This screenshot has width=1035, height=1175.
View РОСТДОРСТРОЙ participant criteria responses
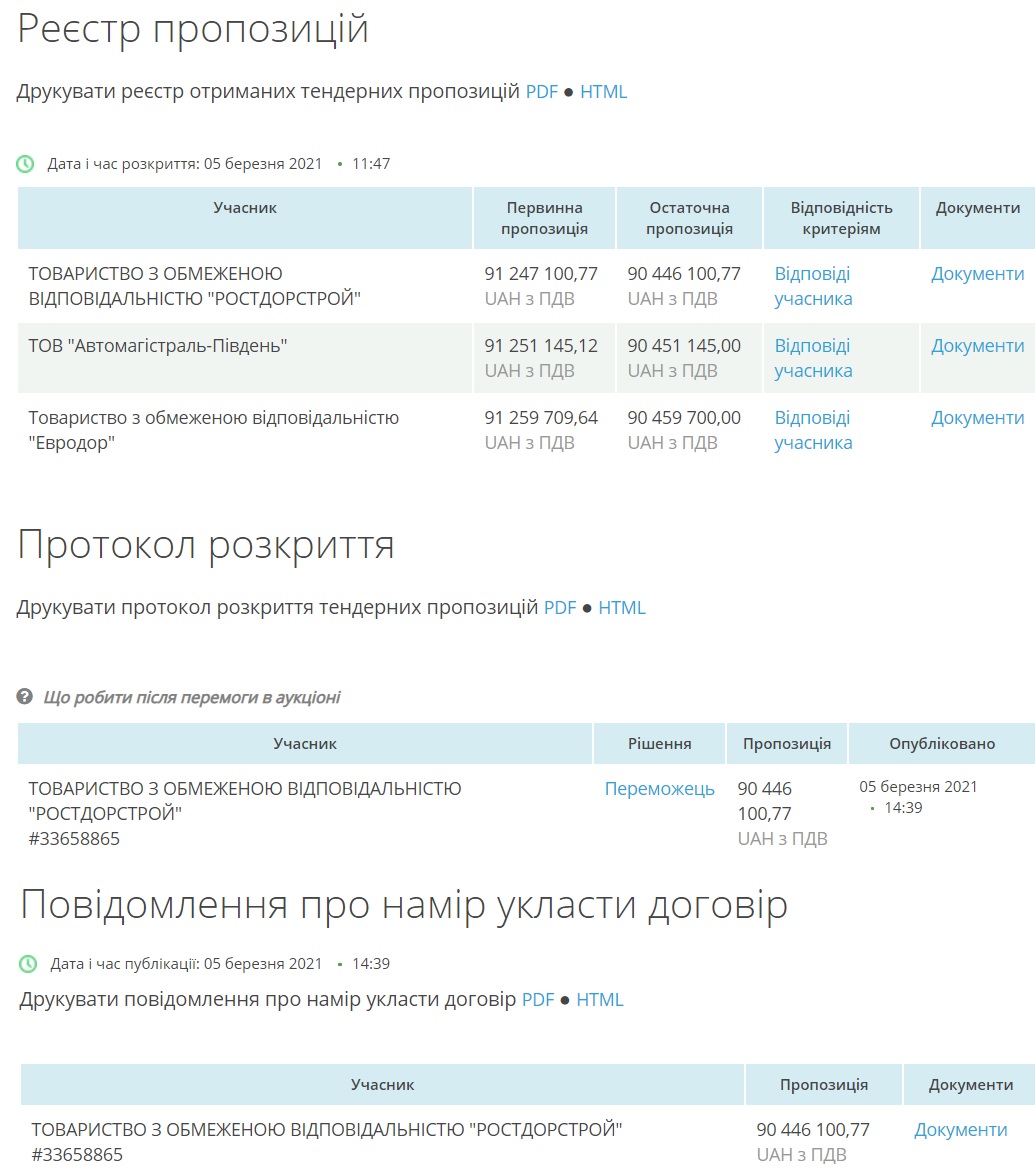pos(812,286)
